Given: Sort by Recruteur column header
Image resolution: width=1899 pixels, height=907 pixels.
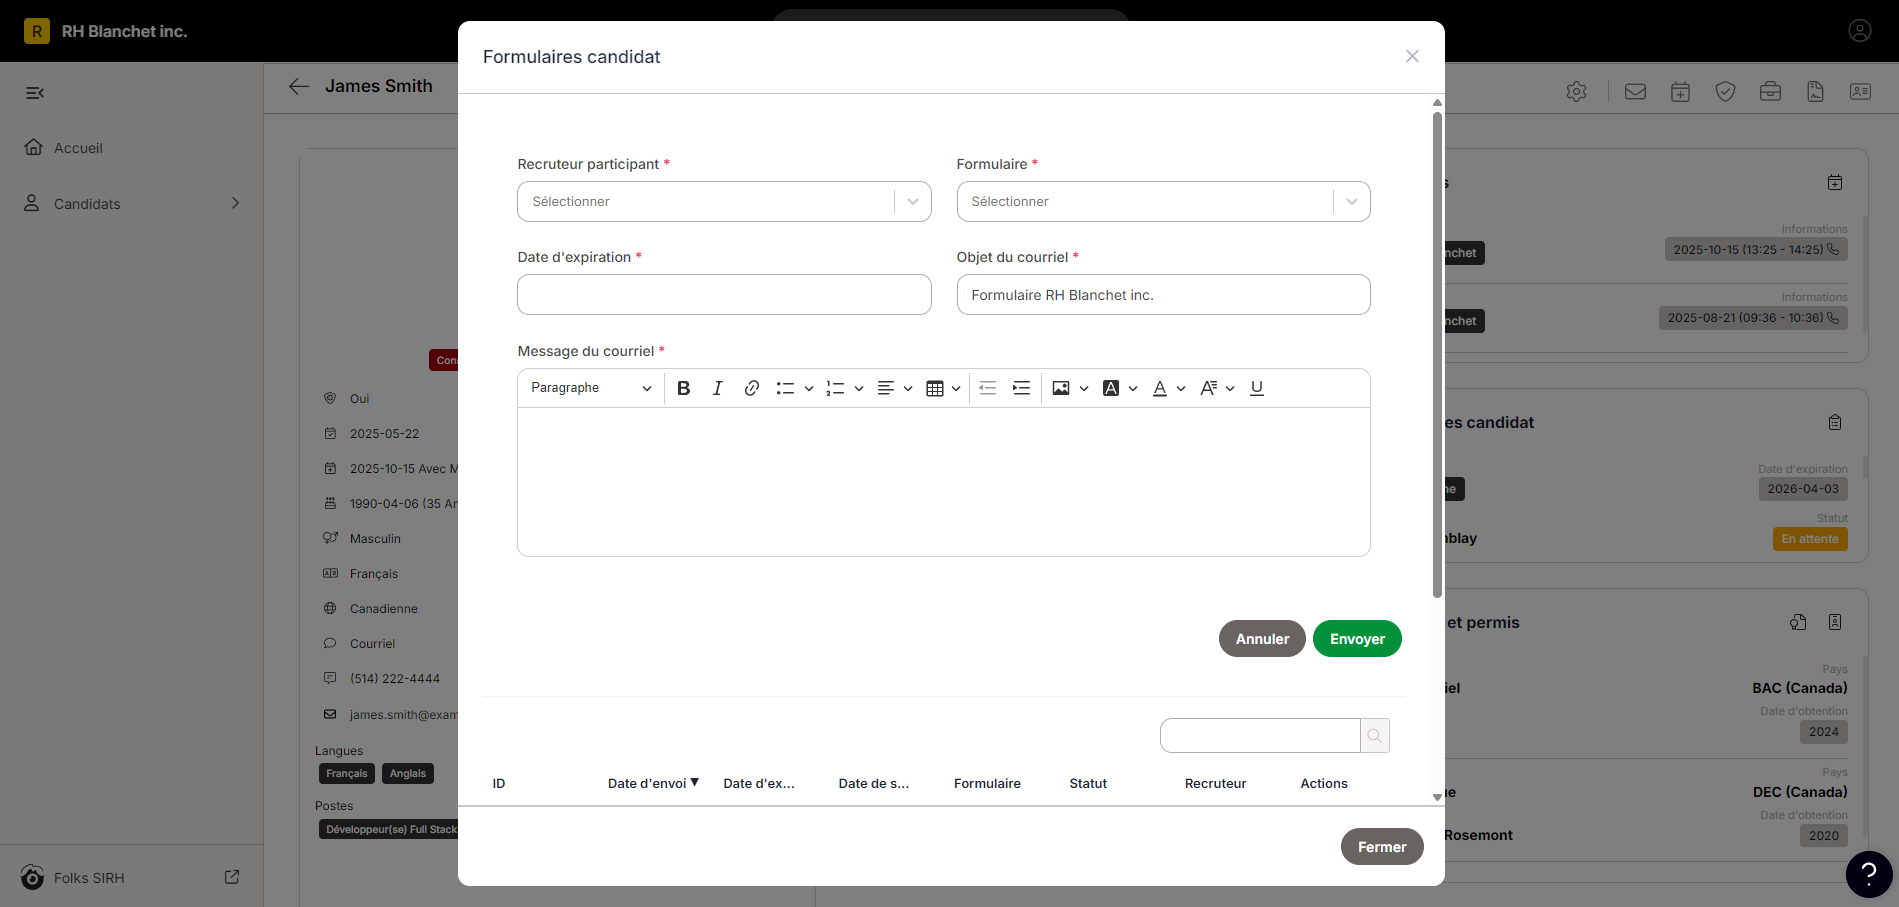Looking at the screenshot, I should tap(1215, 784).
